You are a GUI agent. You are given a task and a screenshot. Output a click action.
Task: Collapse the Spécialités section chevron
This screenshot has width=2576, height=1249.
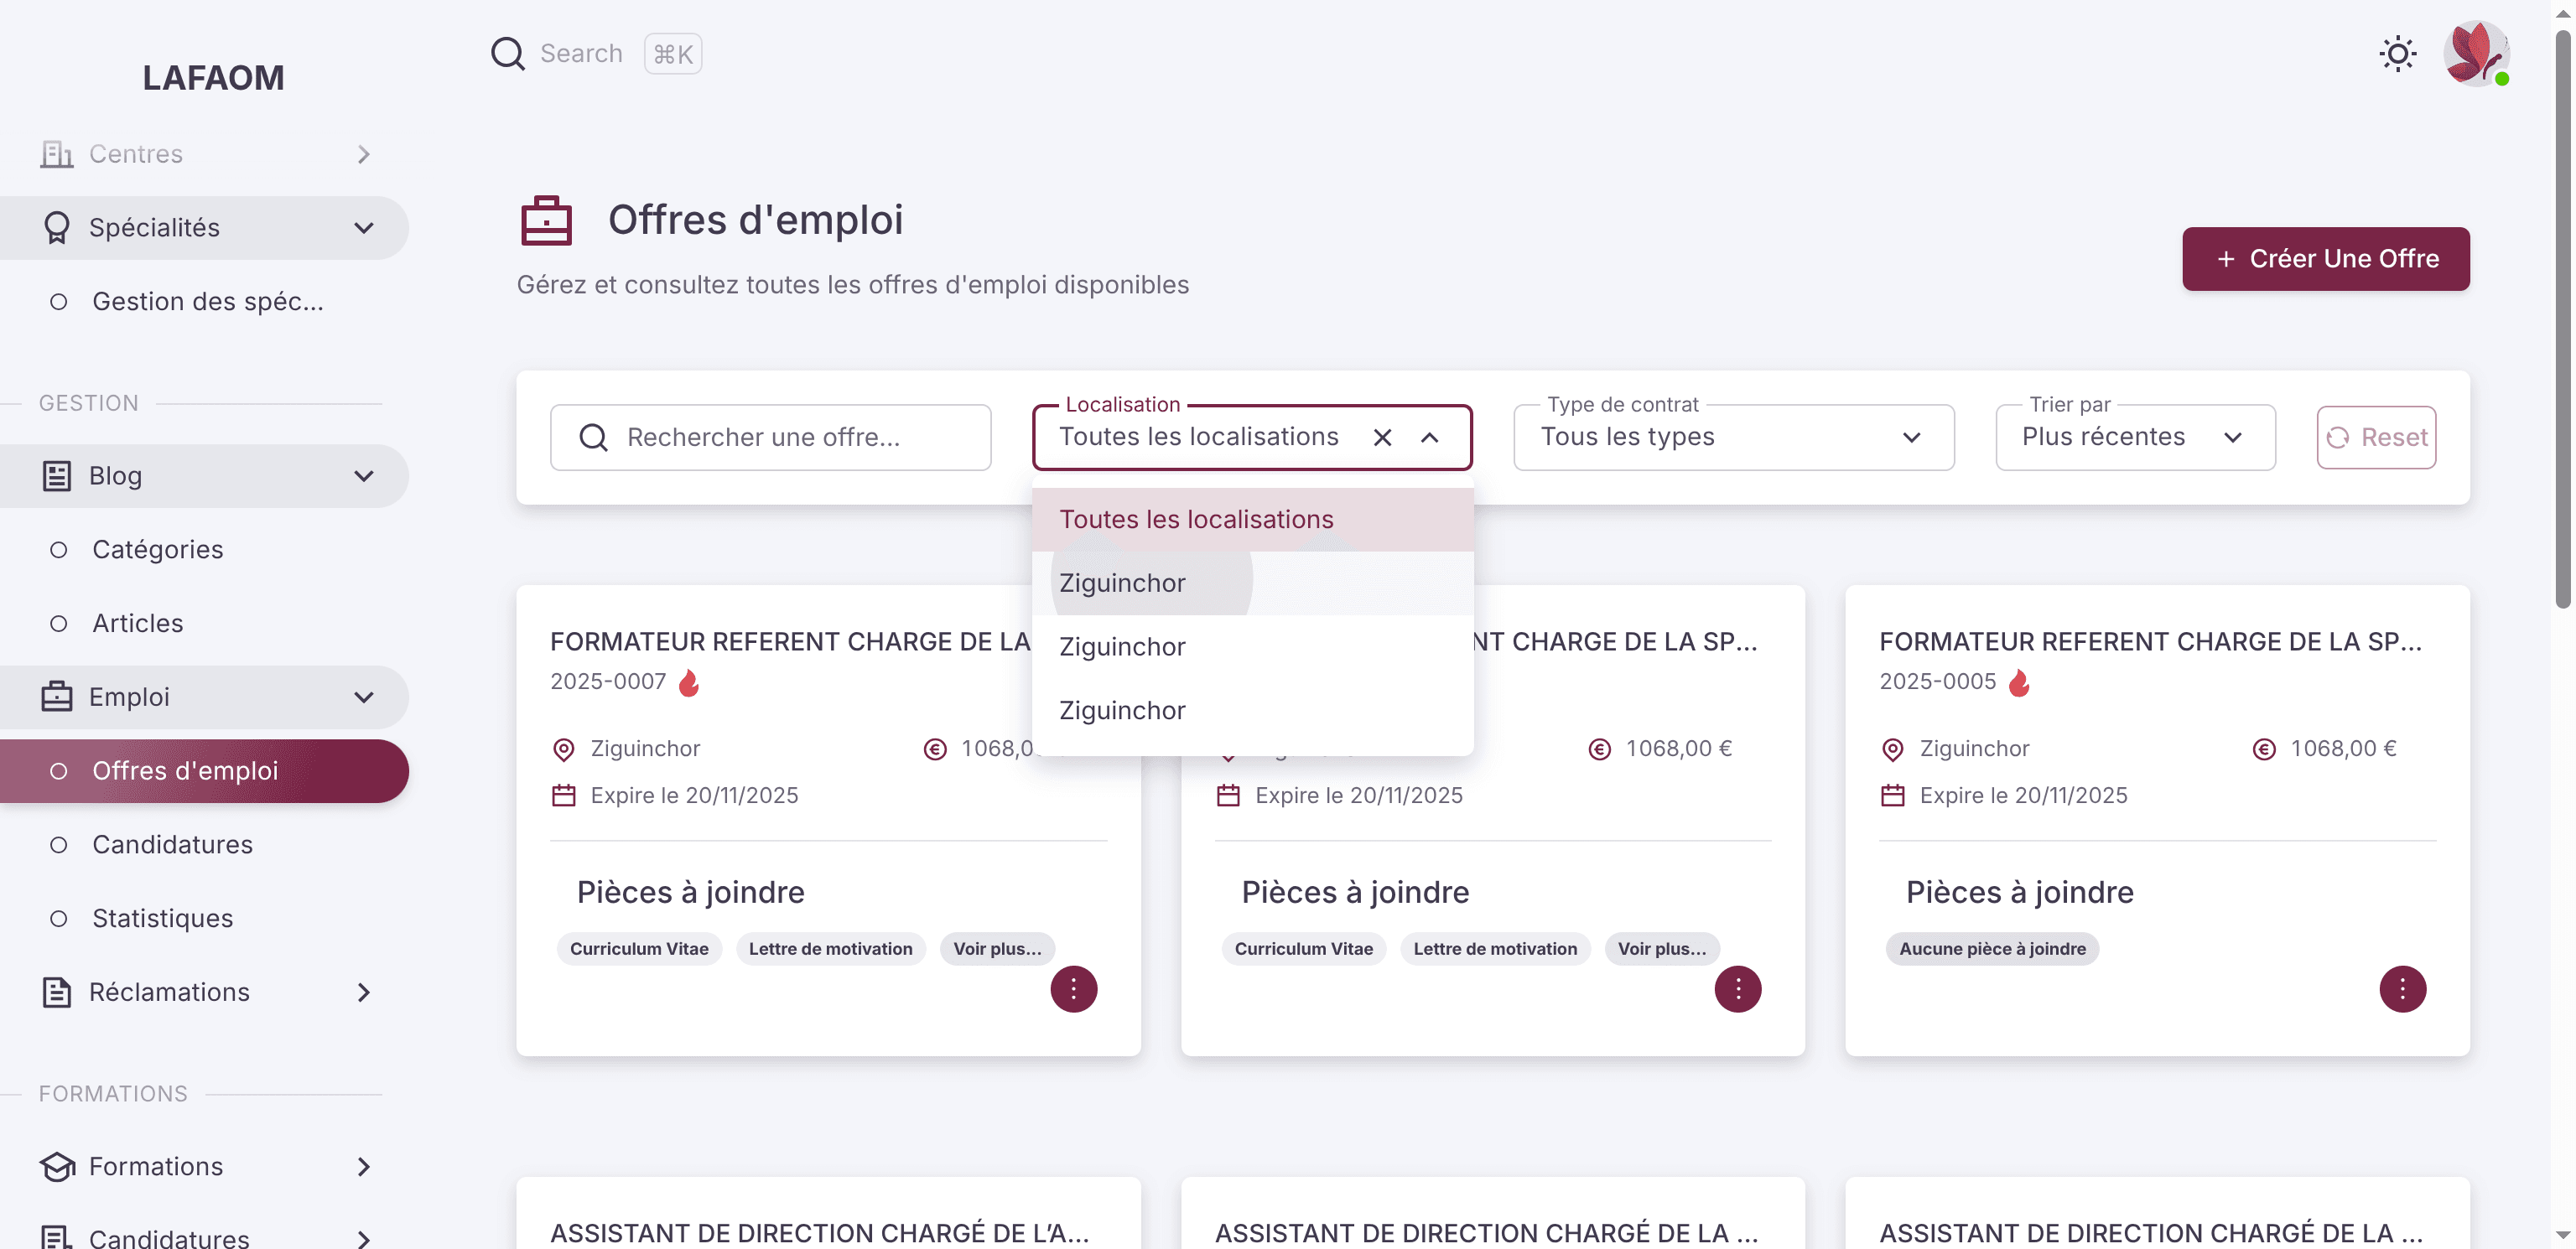click(x=364, y=228)
